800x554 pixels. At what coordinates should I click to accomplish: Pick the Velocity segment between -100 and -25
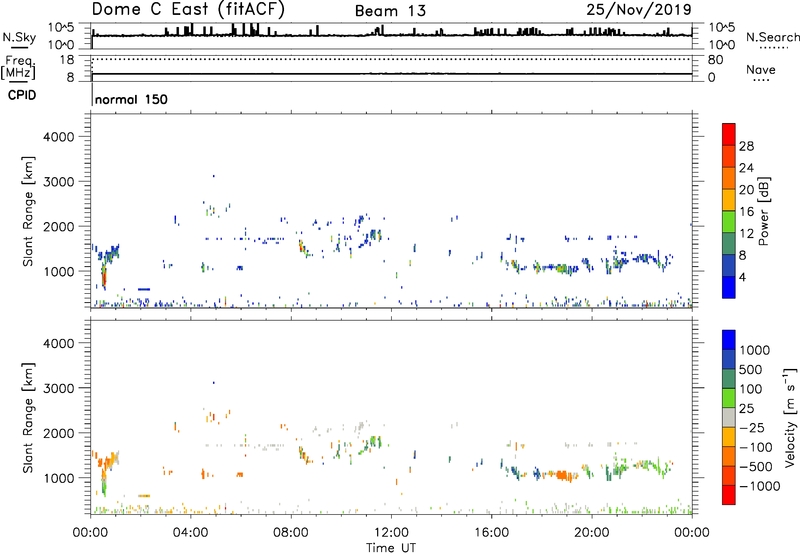click(729, 437)
